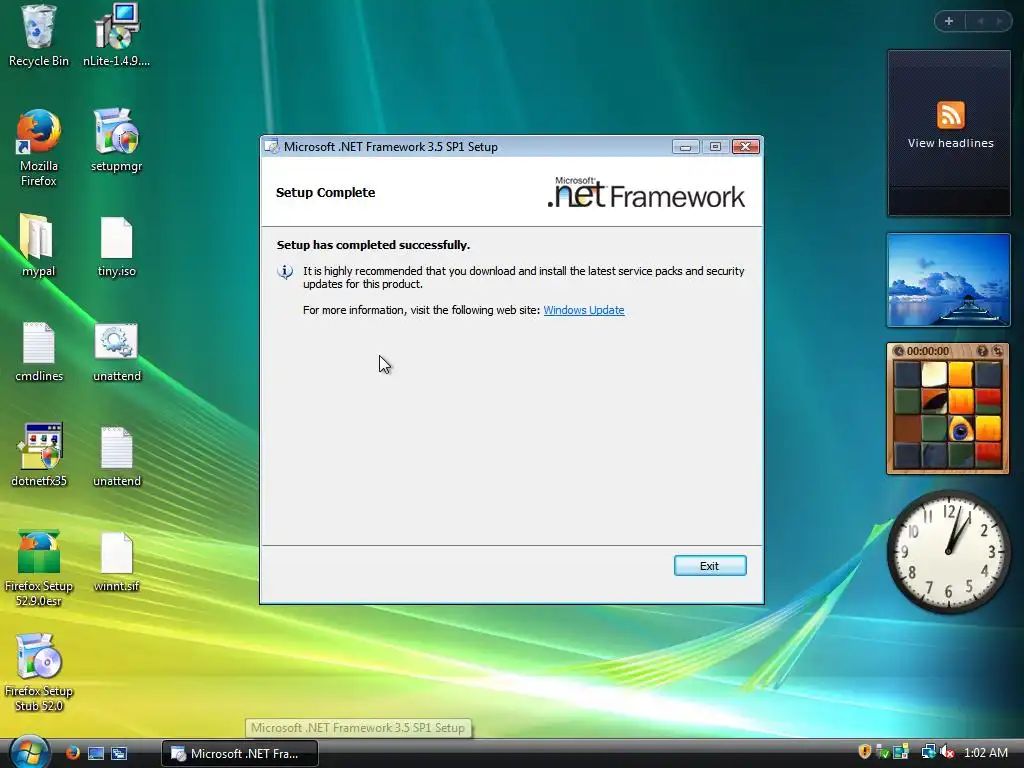
Task: Click View headlines in feed gadget
Action: pos(950,143)
